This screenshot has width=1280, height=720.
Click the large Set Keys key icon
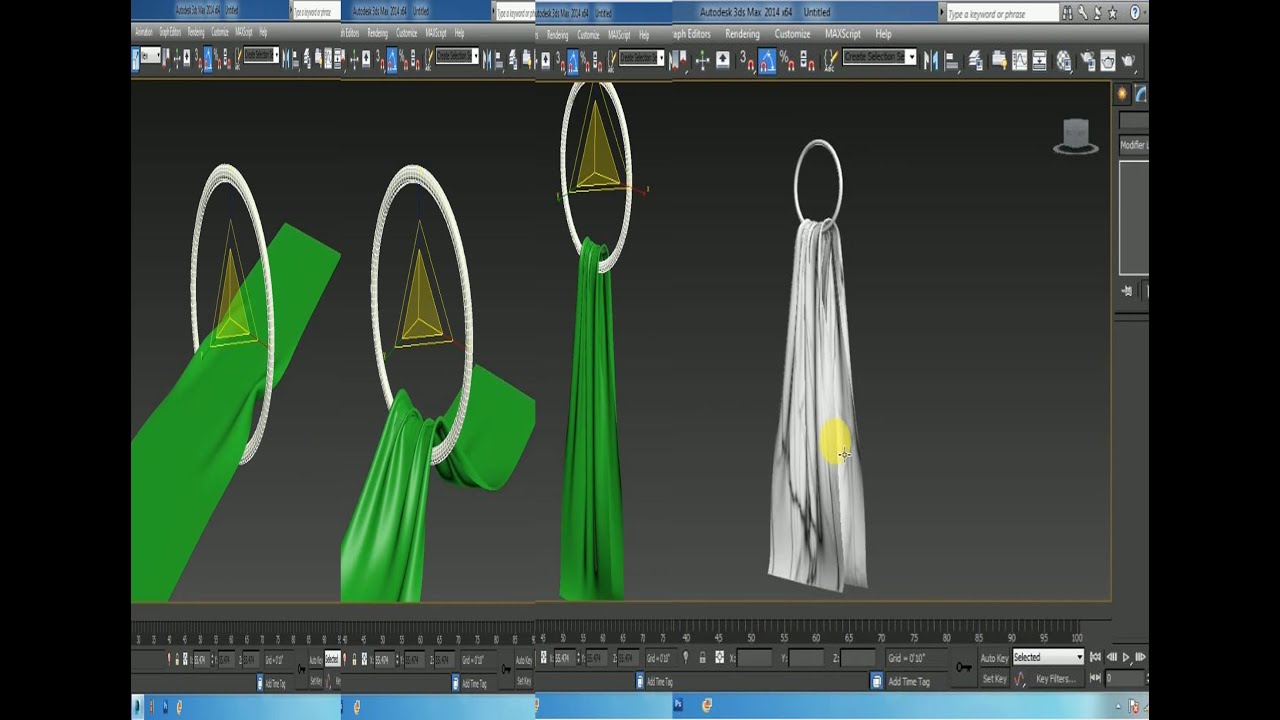[x=964, y=667]
